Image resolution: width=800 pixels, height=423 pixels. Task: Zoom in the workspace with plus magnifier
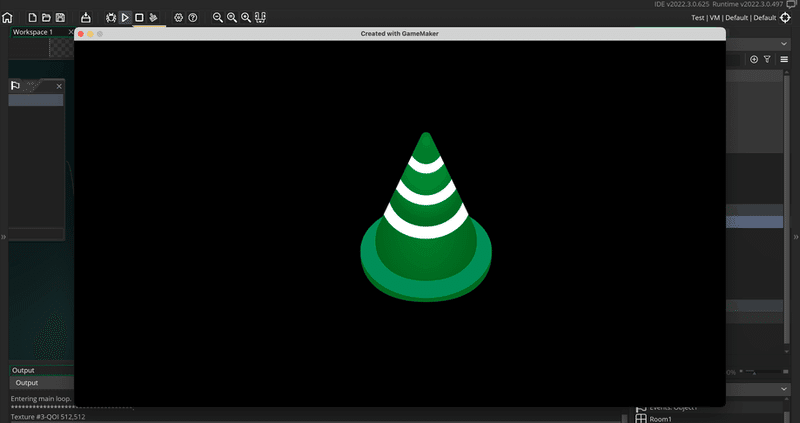point(246,18)
